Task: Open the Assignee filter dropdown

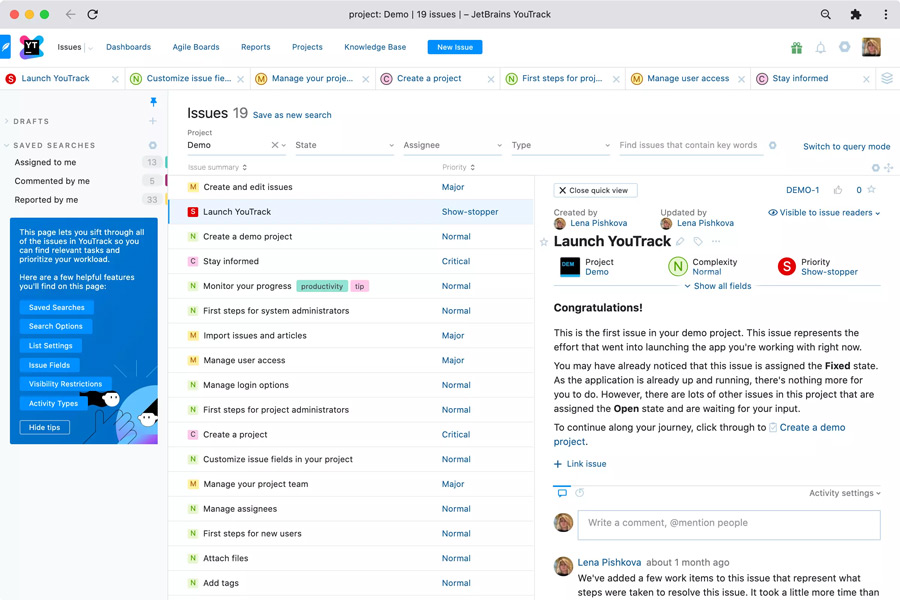Action: [x=453, y=145]
